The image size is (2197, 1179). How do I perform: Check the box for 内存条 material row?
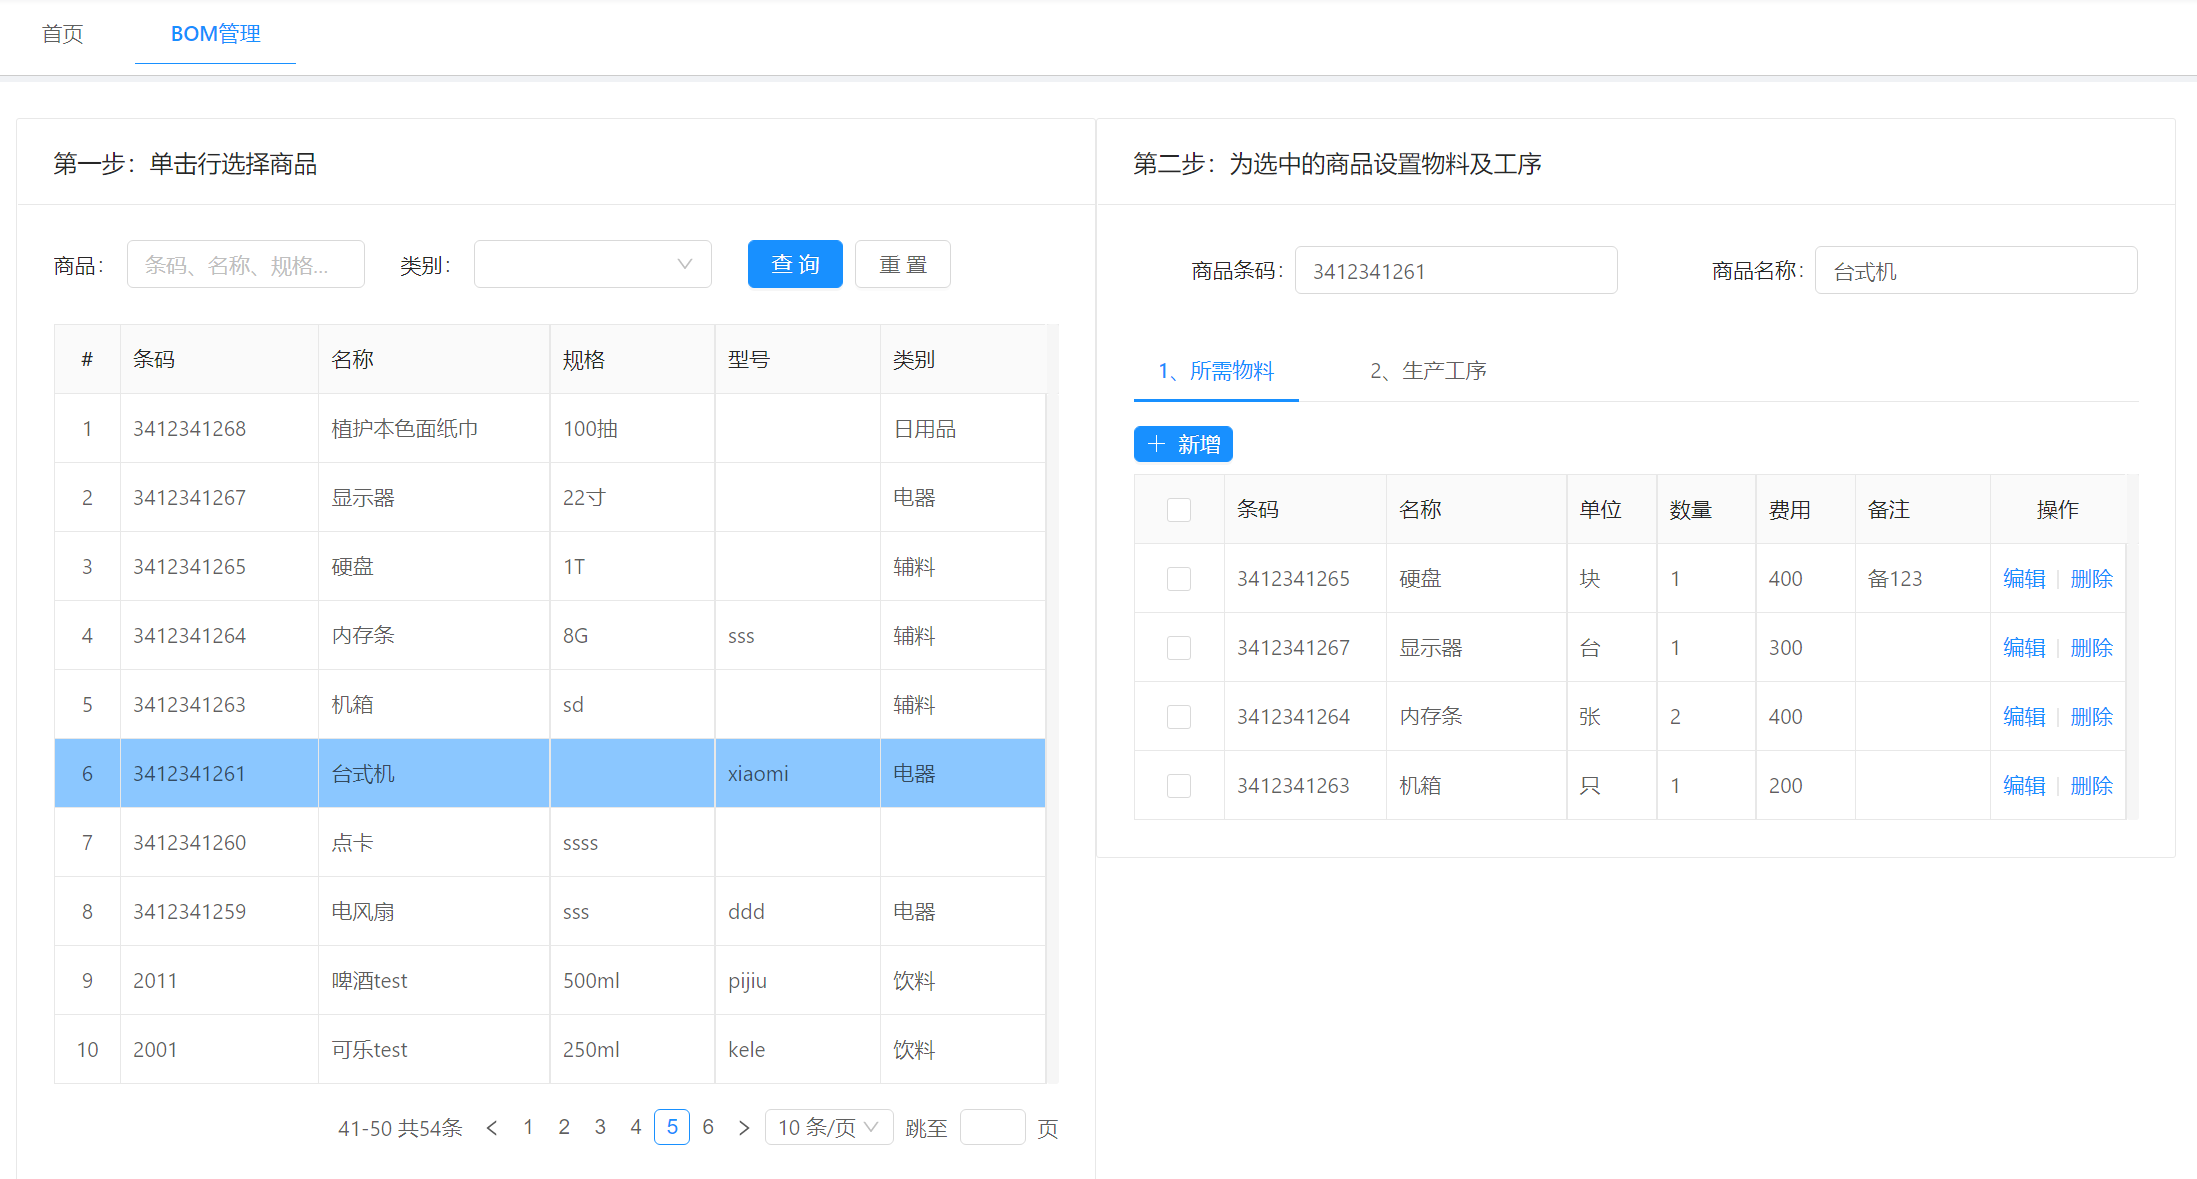(1179, 717)
